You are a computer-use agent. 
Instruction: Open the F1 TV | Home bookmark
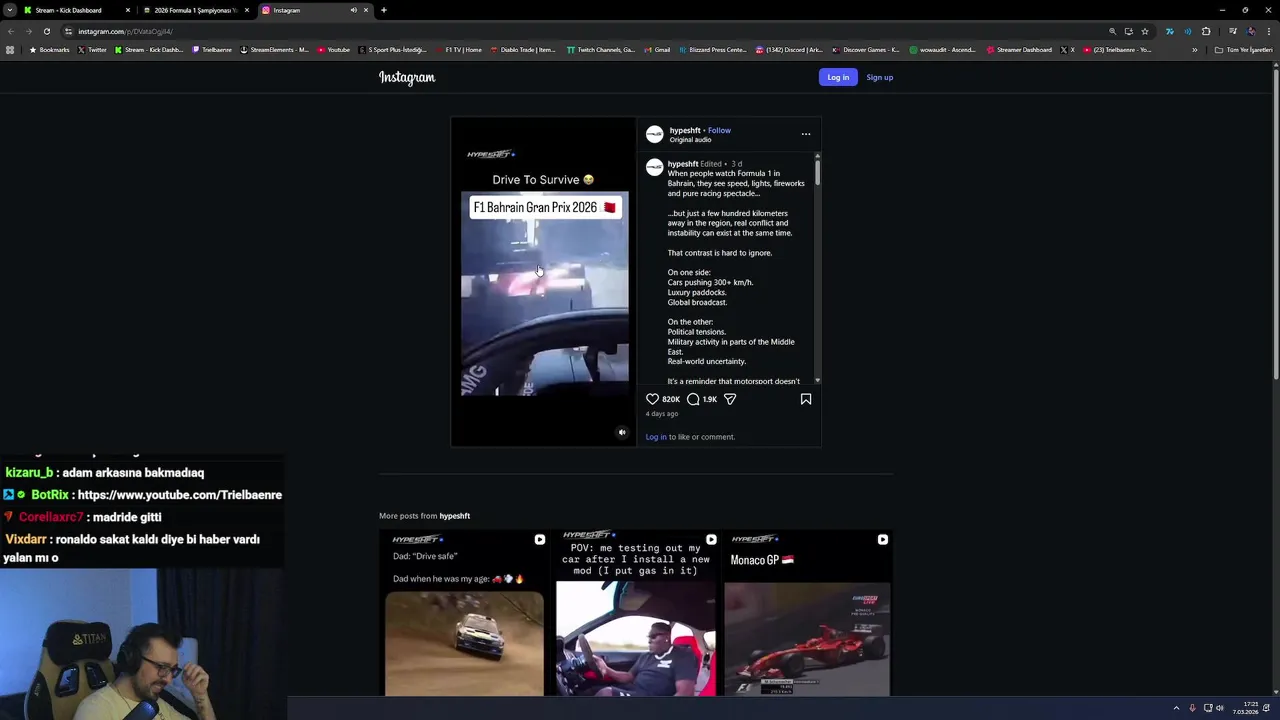459,50
